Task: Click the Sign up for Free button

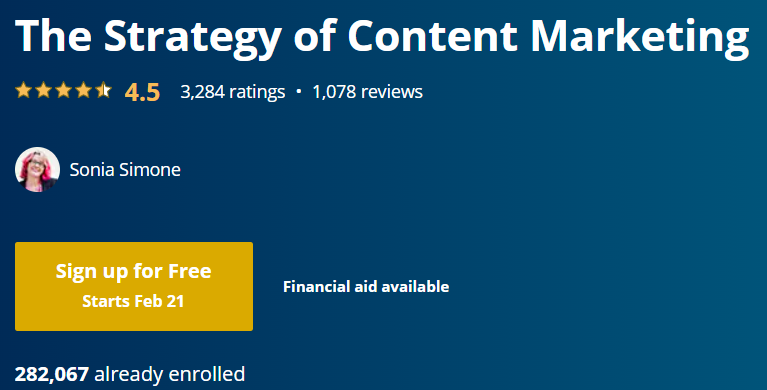Action: [x=134, y=286]
